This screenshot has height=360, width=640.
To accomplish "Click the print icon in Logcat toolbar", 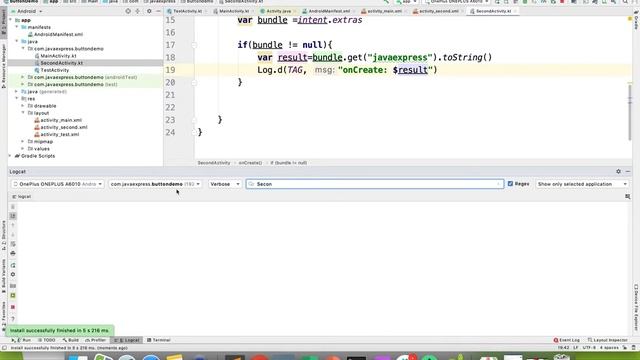I will 13,253.
